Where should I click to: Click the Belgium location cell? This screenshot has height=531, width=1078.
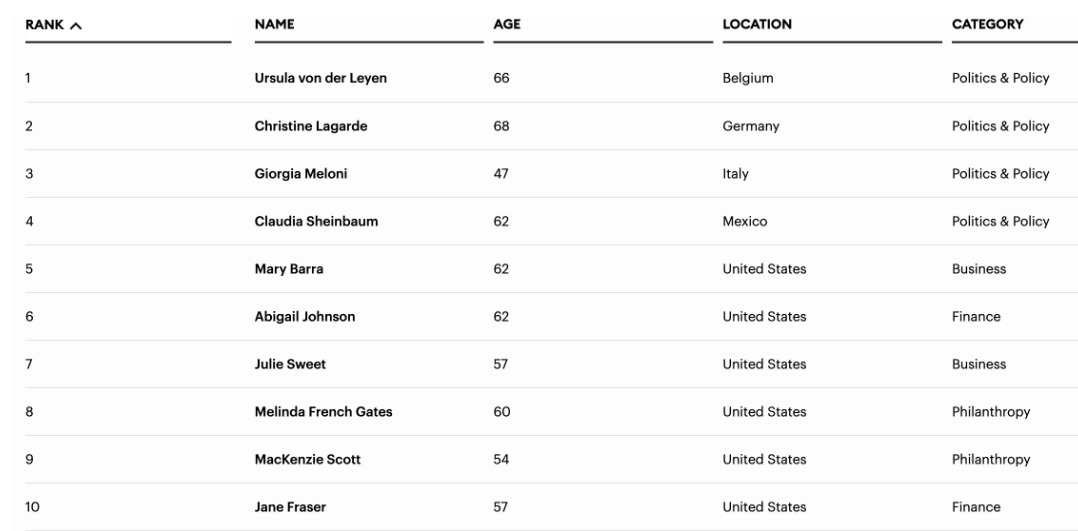pyautogui.click(x=747, y=79)
